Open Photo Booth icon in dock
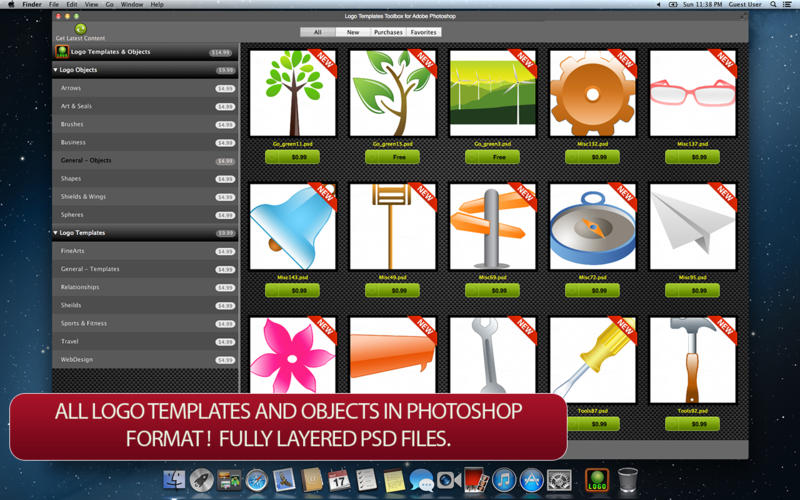The width and height of the screenshot is (800, 500). pos(477,480)
